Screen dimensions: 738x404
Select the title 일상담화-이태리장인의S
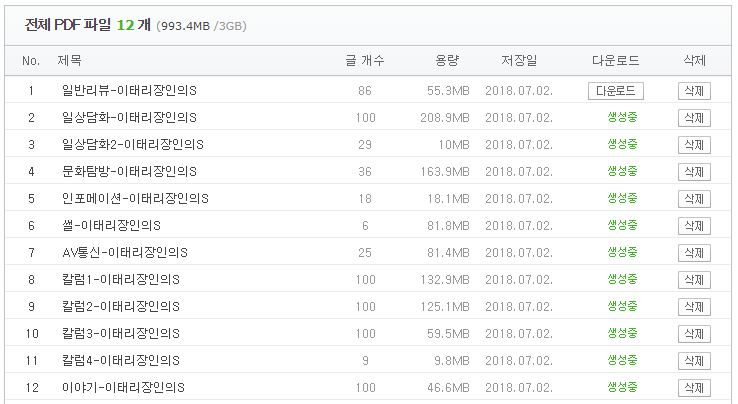click(129, 118)
